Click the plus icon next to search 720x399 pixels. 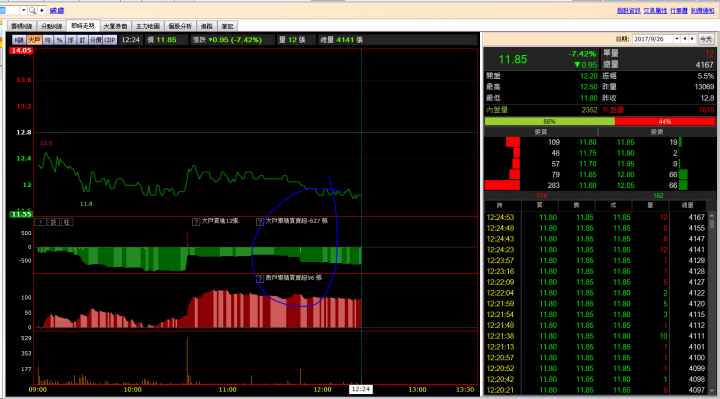coord(42,10)
